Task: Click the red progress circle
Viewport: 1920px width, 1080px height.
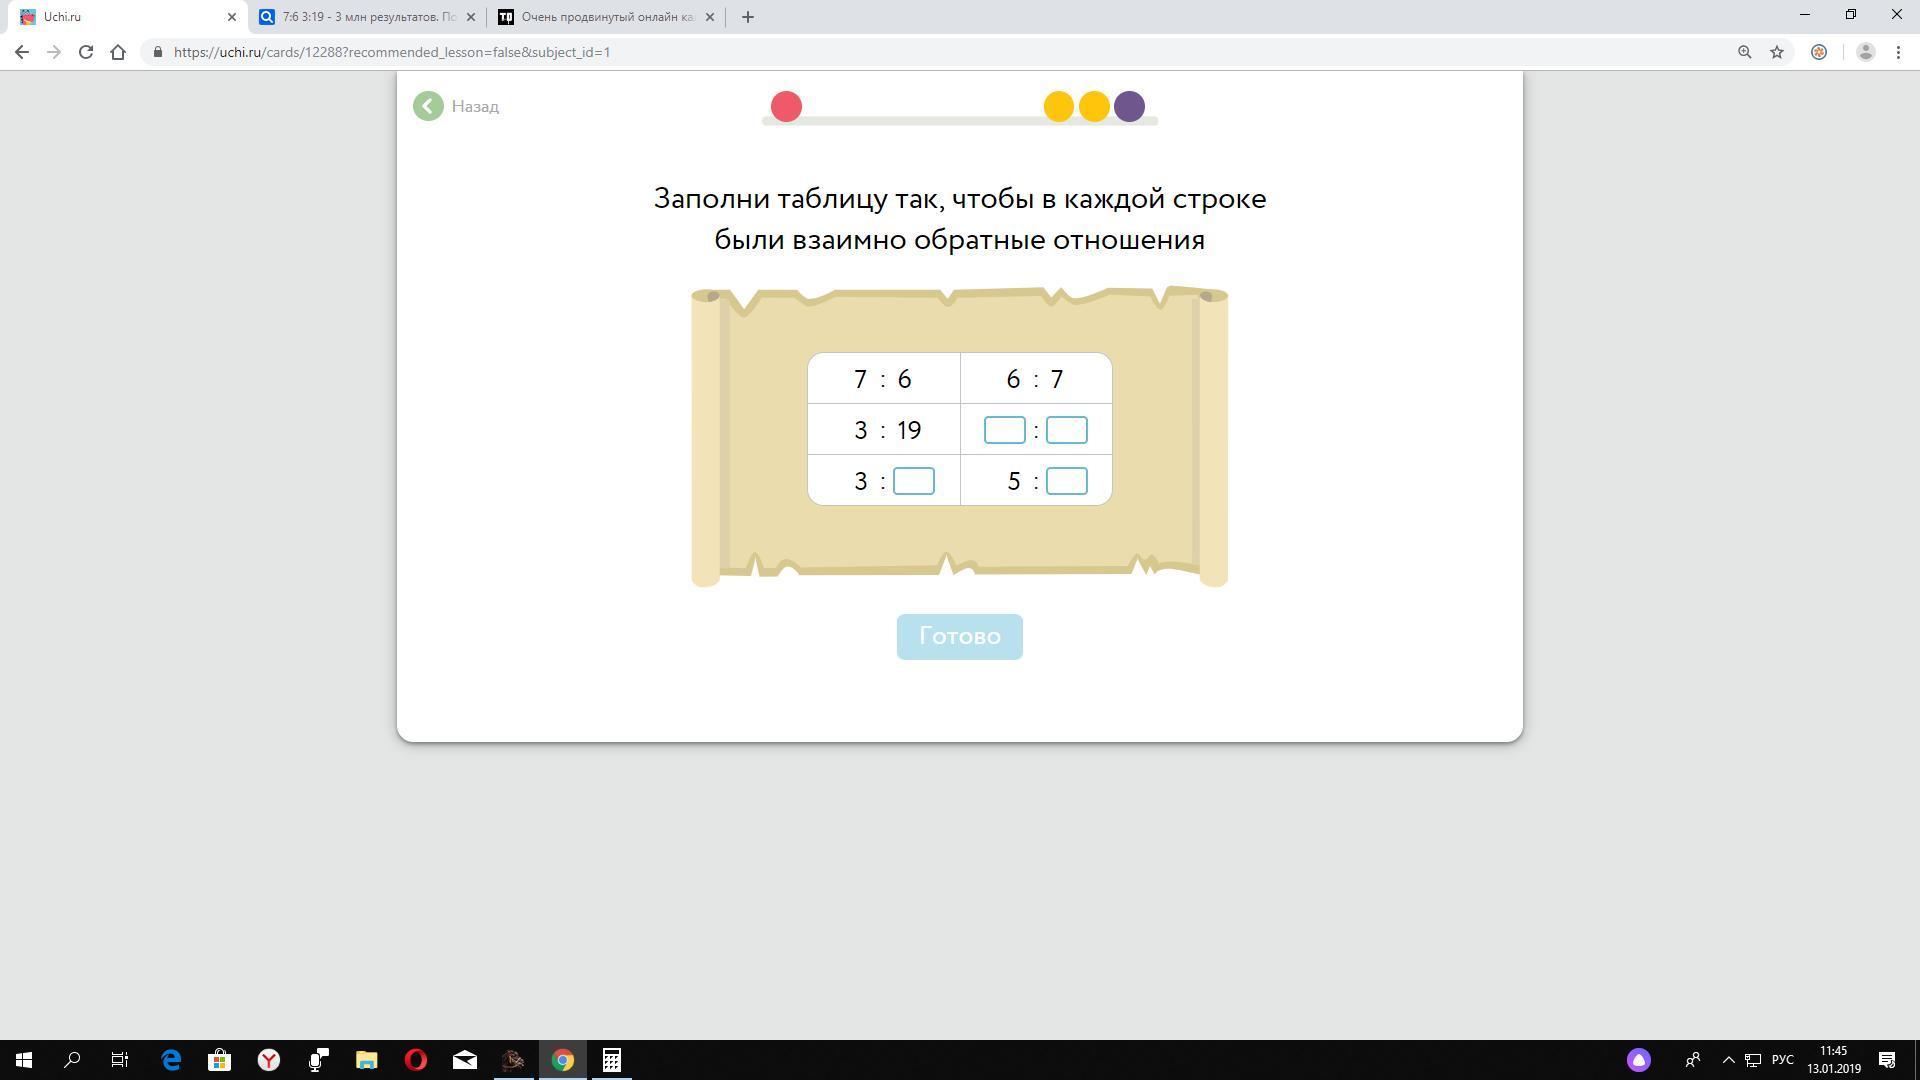Action: (x=786, y=106)
